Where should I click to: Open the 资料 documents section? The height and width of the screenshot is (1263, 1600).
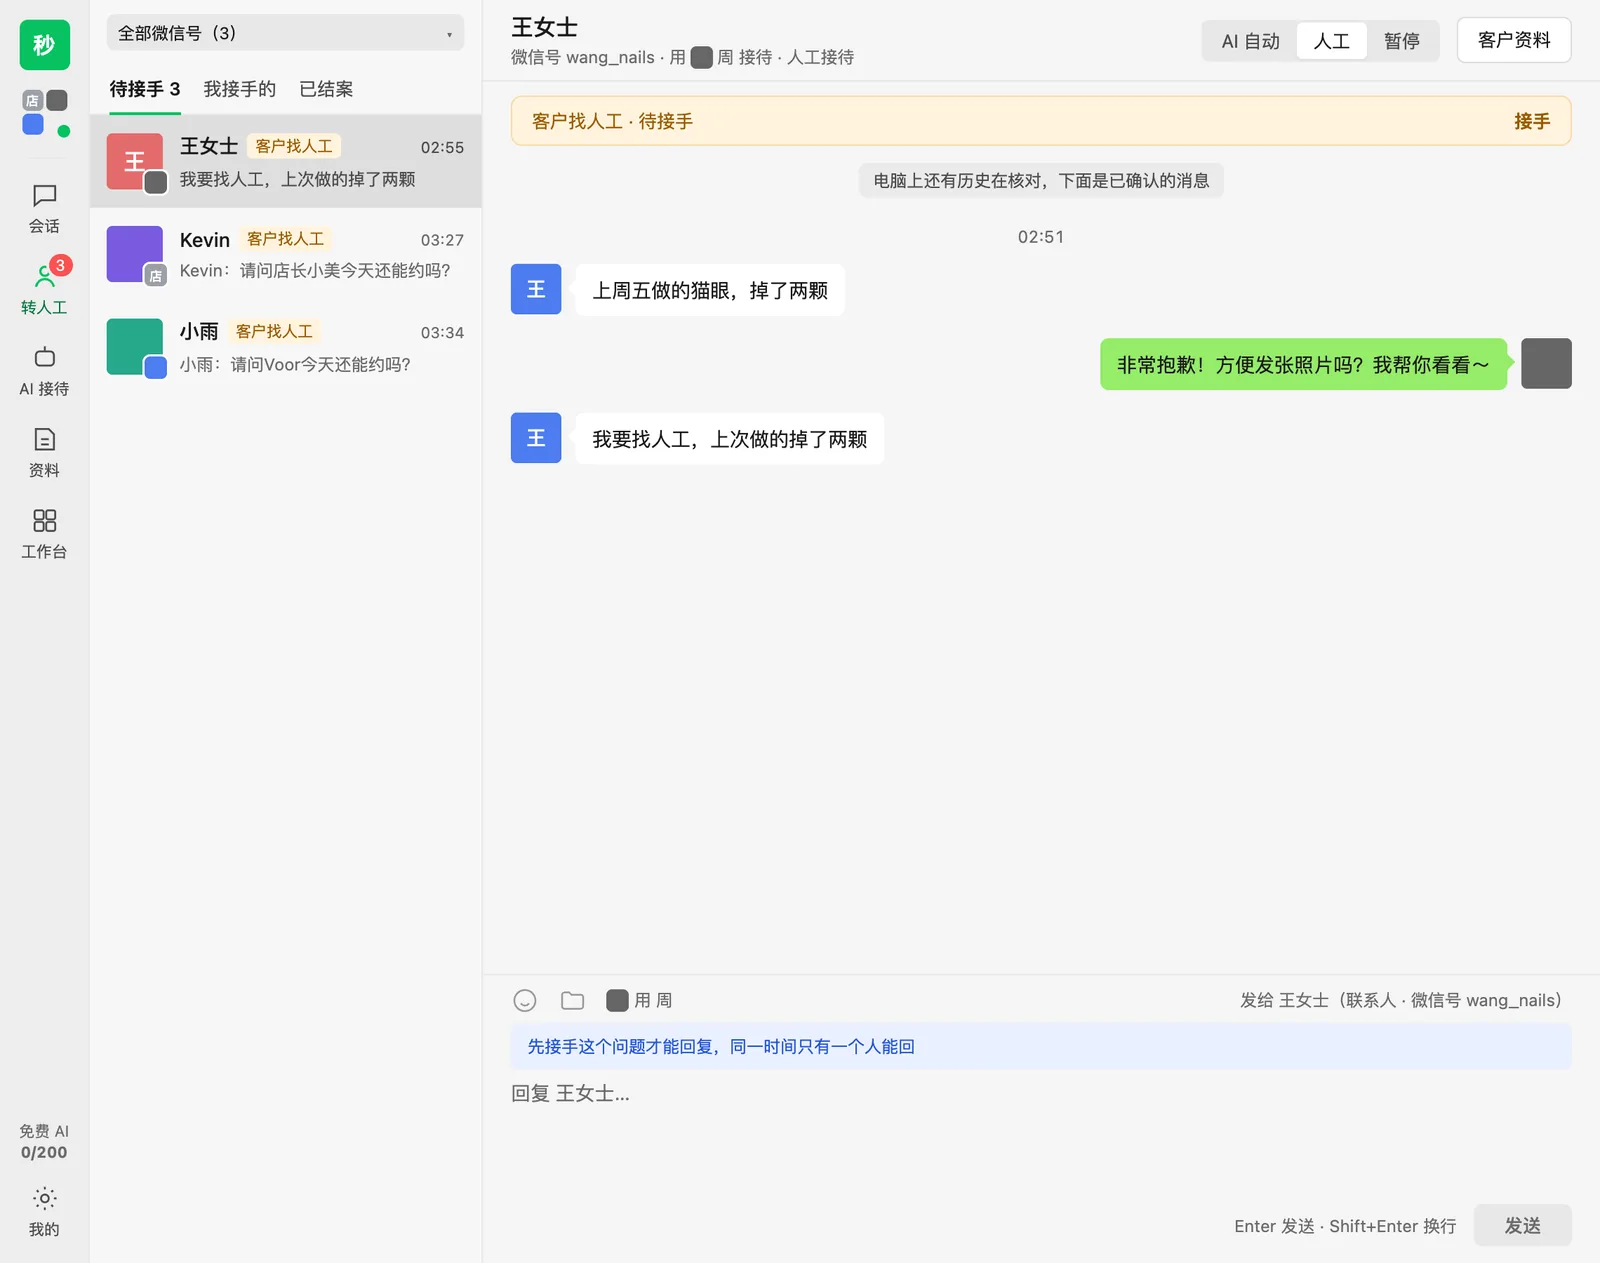click(44, 453)
